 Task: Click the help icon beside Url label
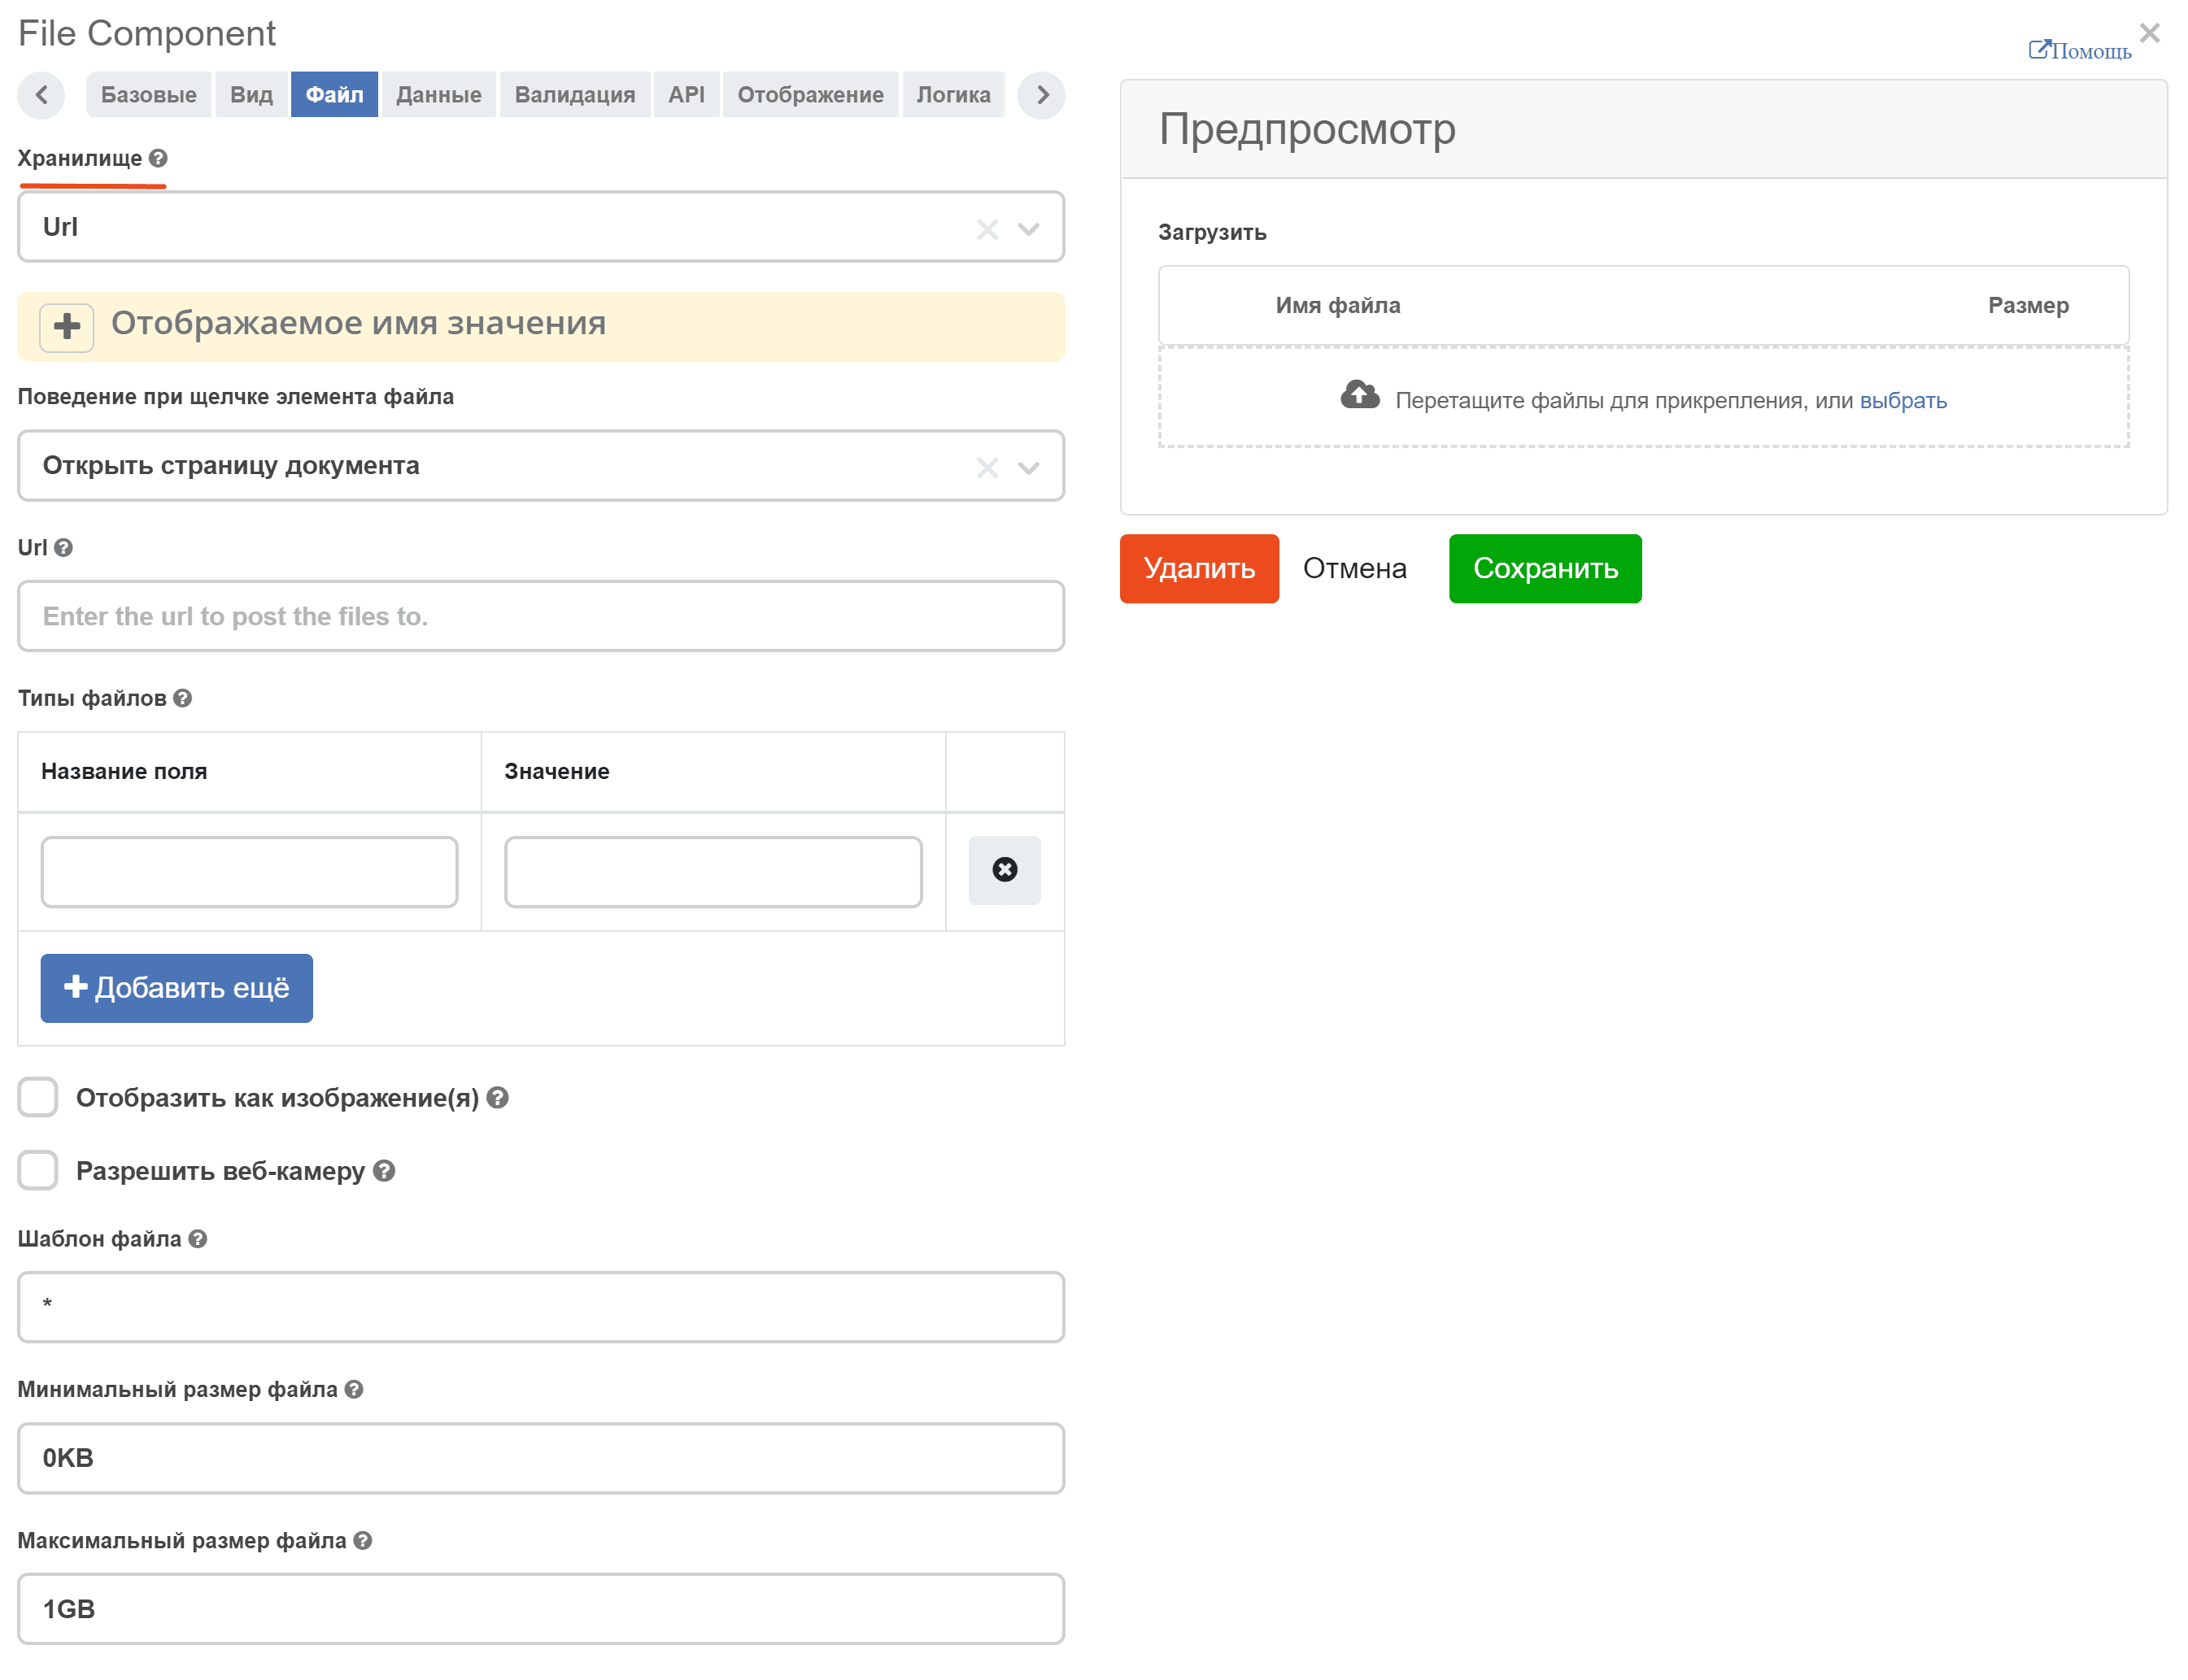click(64, 548)
